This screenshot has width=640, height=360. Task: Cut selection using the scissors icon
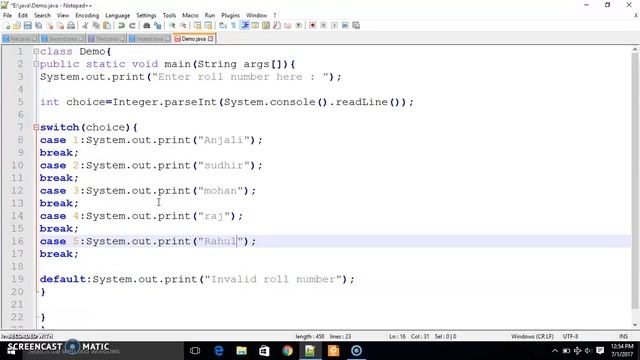coord(85,25)
